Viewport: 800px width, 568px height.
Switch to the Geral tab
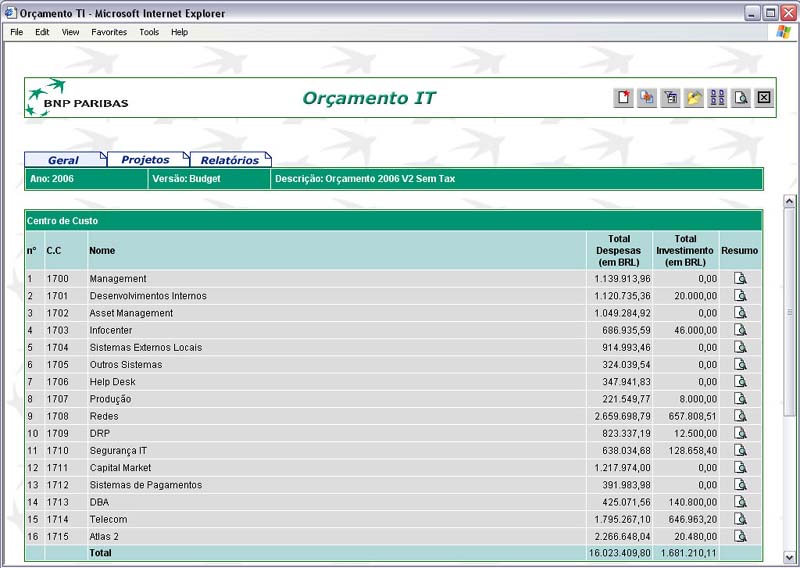click(65, 160)
